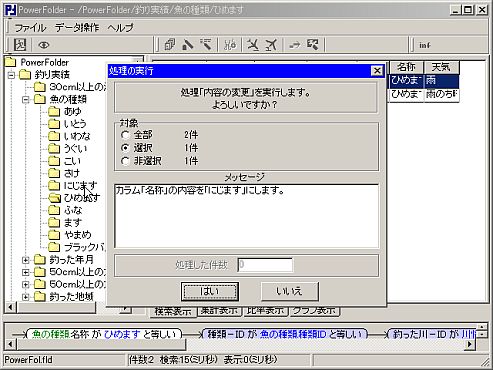
Task: Click the PowerFolder root folder icon
Action: [10, 62]
